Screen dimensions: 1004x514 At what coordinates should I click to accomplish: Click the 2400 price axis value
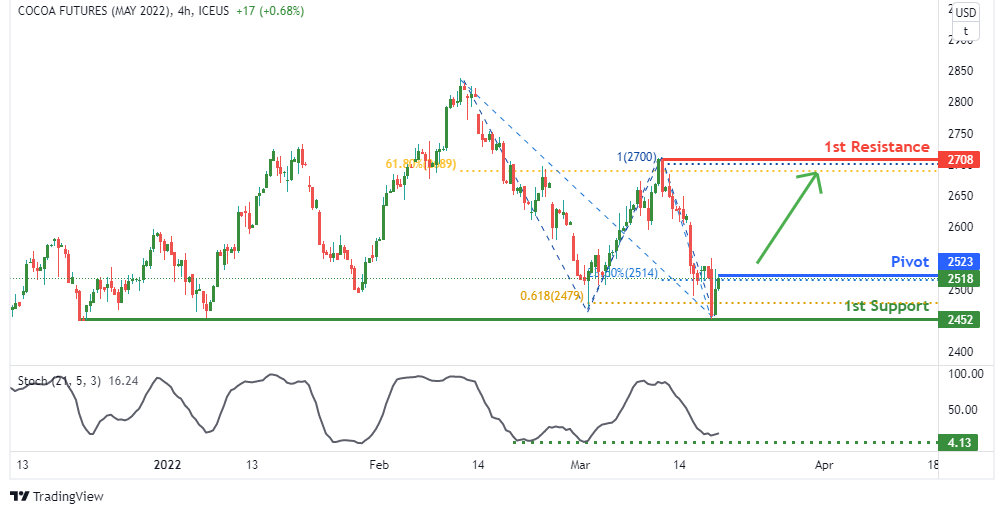[x=960, y=351]
